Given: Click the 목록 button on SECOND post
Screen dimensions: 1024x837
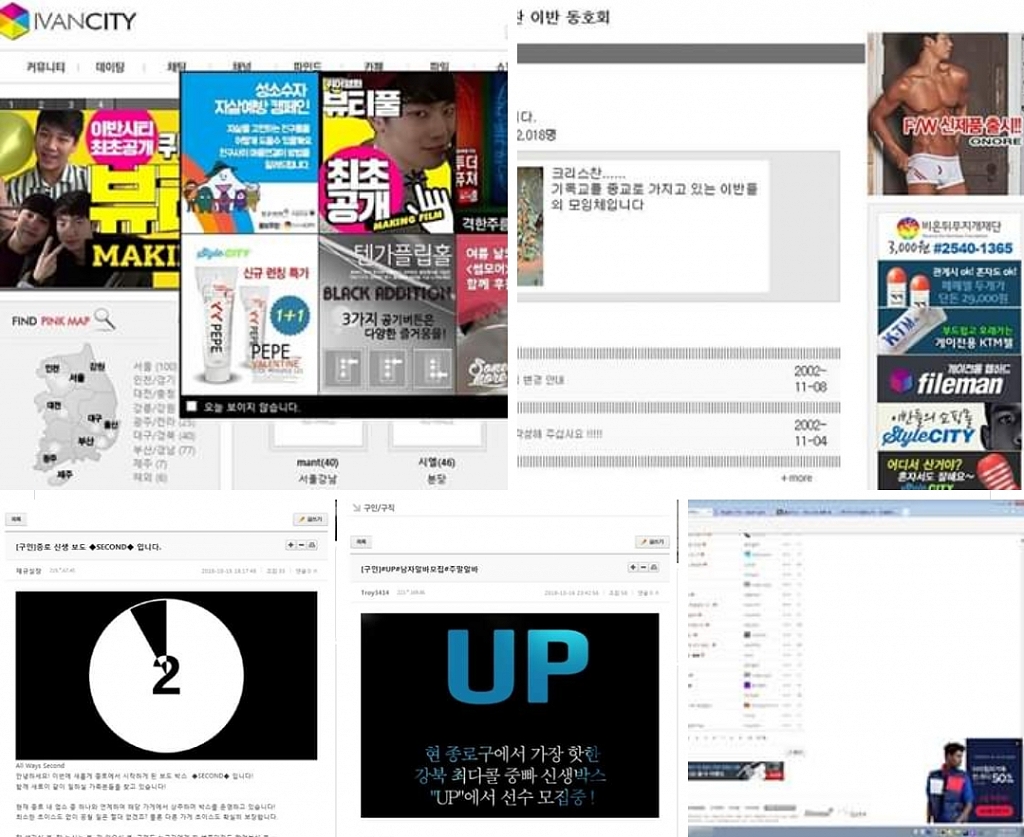Looking at the screenshot, I should tap(16, 520).
